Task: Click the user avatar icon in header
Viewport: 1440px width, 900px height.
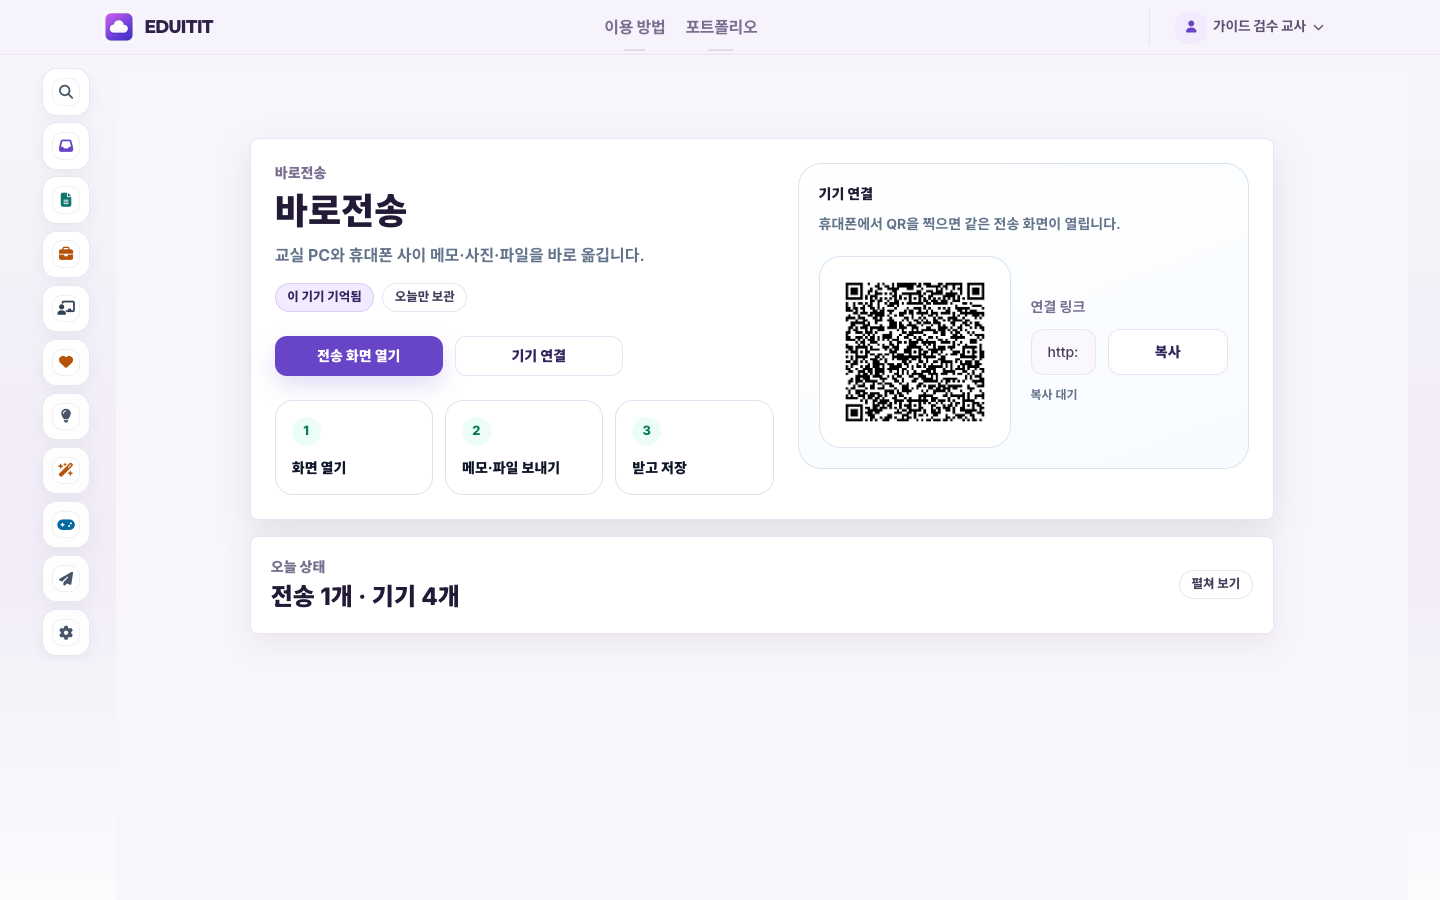Action: (x=1190, y=27)
